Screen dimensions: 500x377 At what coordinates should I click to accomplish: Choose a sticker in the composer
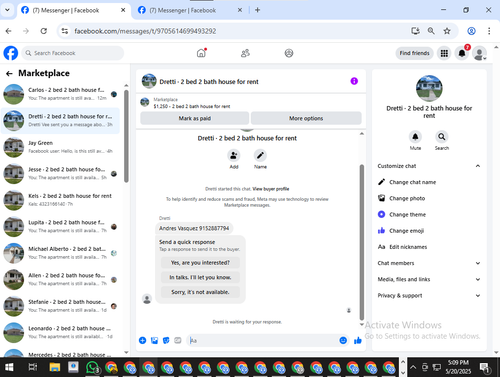(x=166, y=340)
